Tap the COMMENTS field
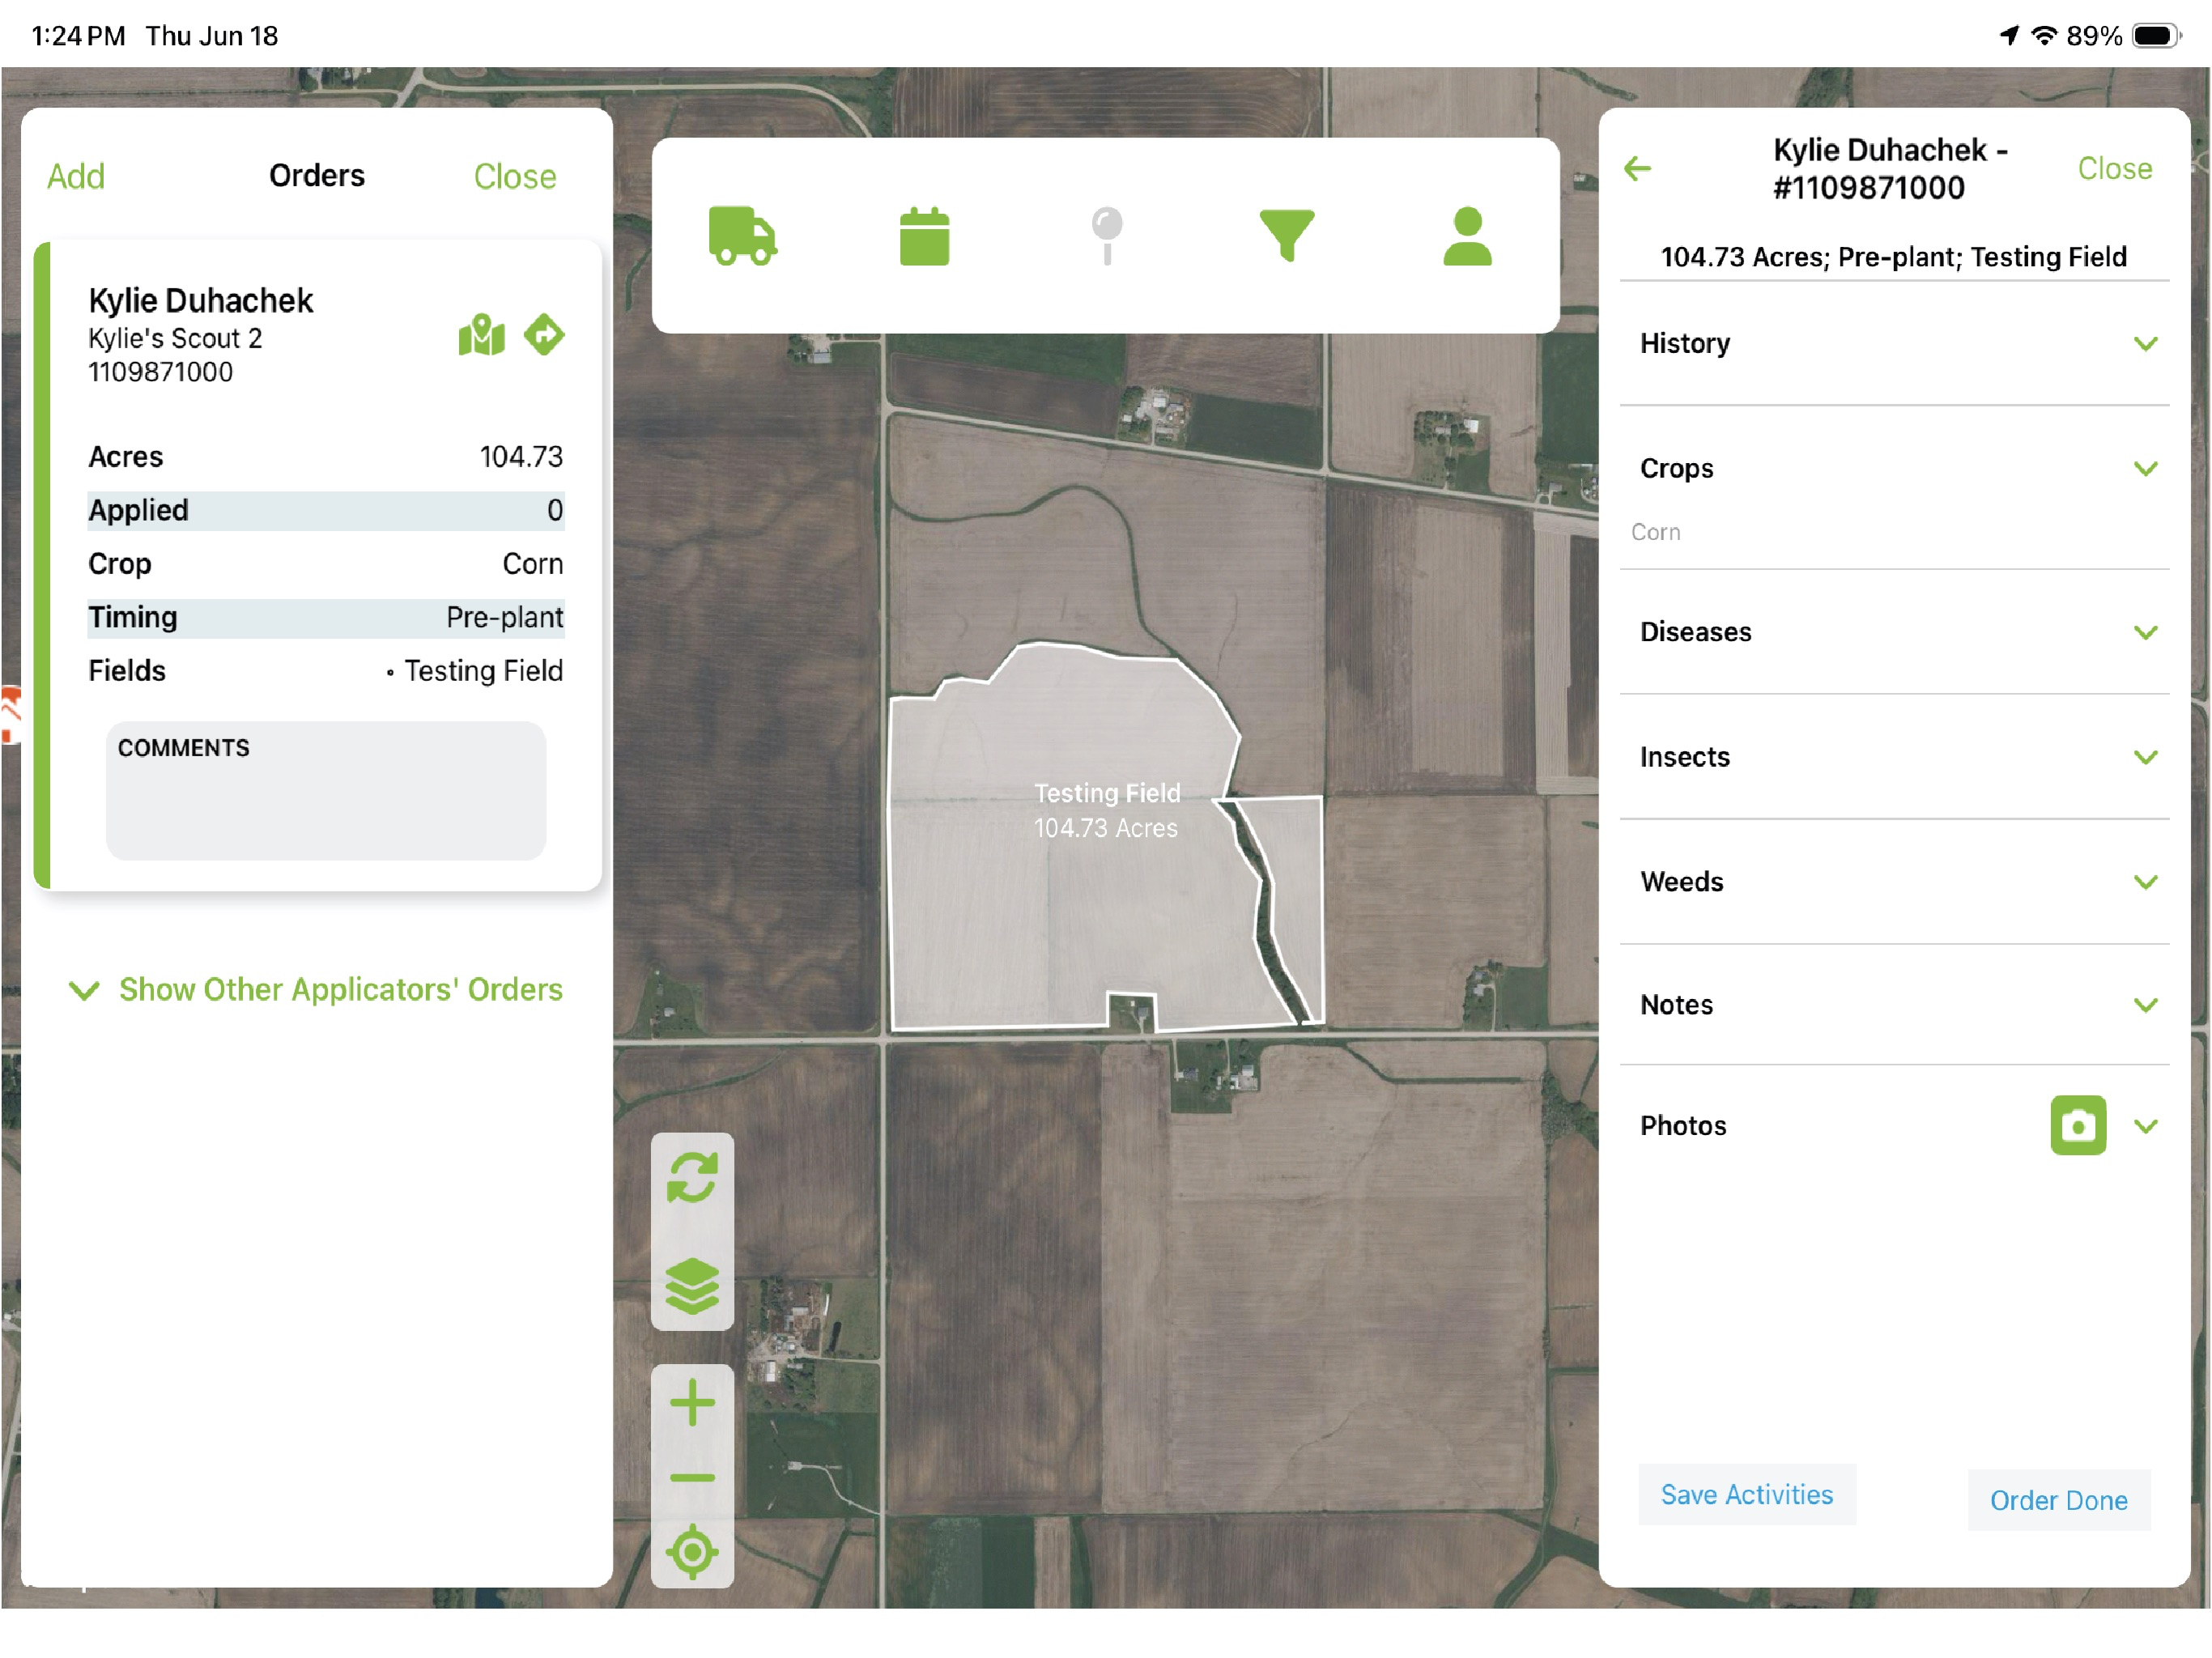 pyautogui.click(x=326, y=791)
